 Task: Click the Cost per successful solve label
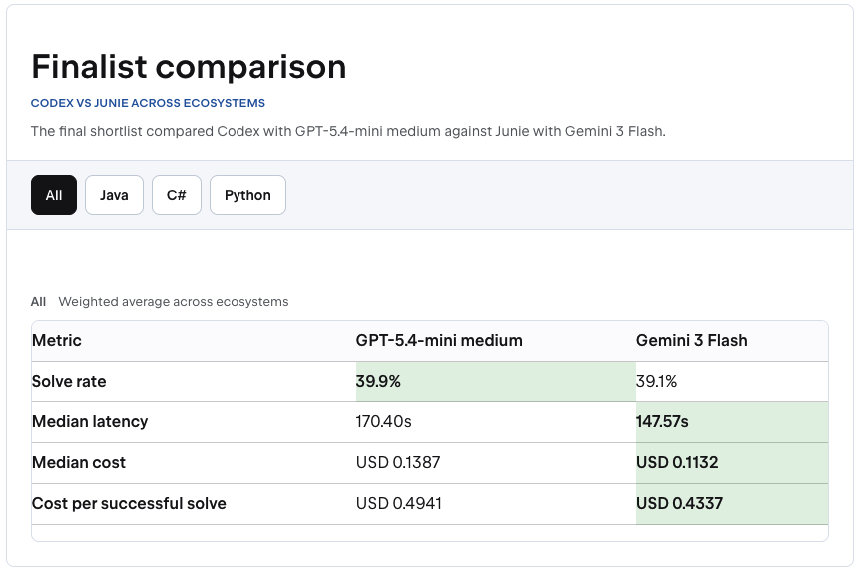coord(129,503)
